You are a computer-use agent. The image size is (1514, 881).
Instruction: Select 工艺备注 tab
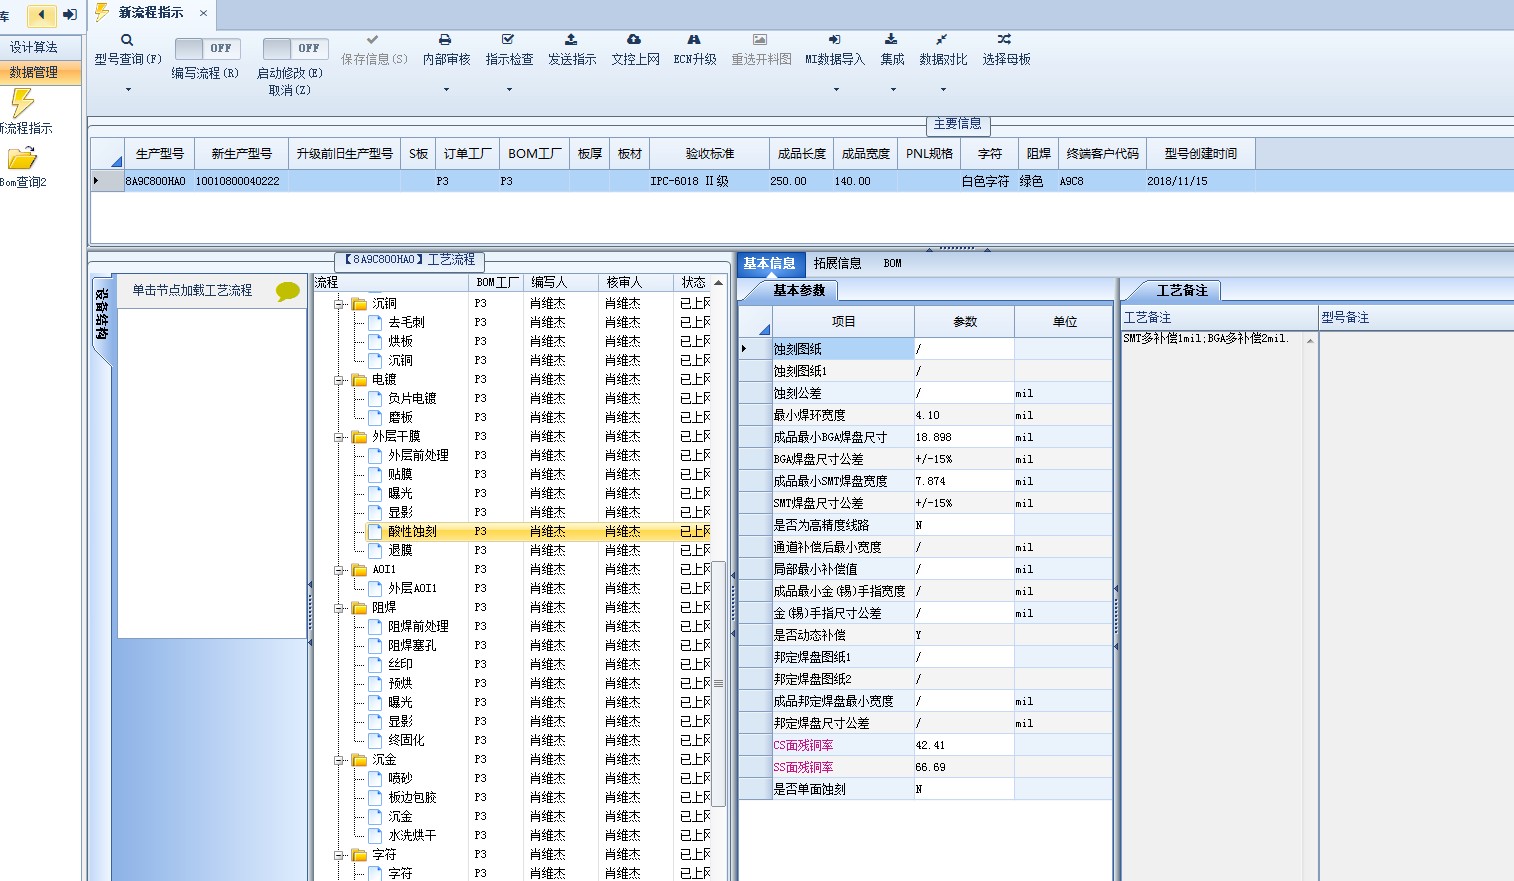(1182, 290)
